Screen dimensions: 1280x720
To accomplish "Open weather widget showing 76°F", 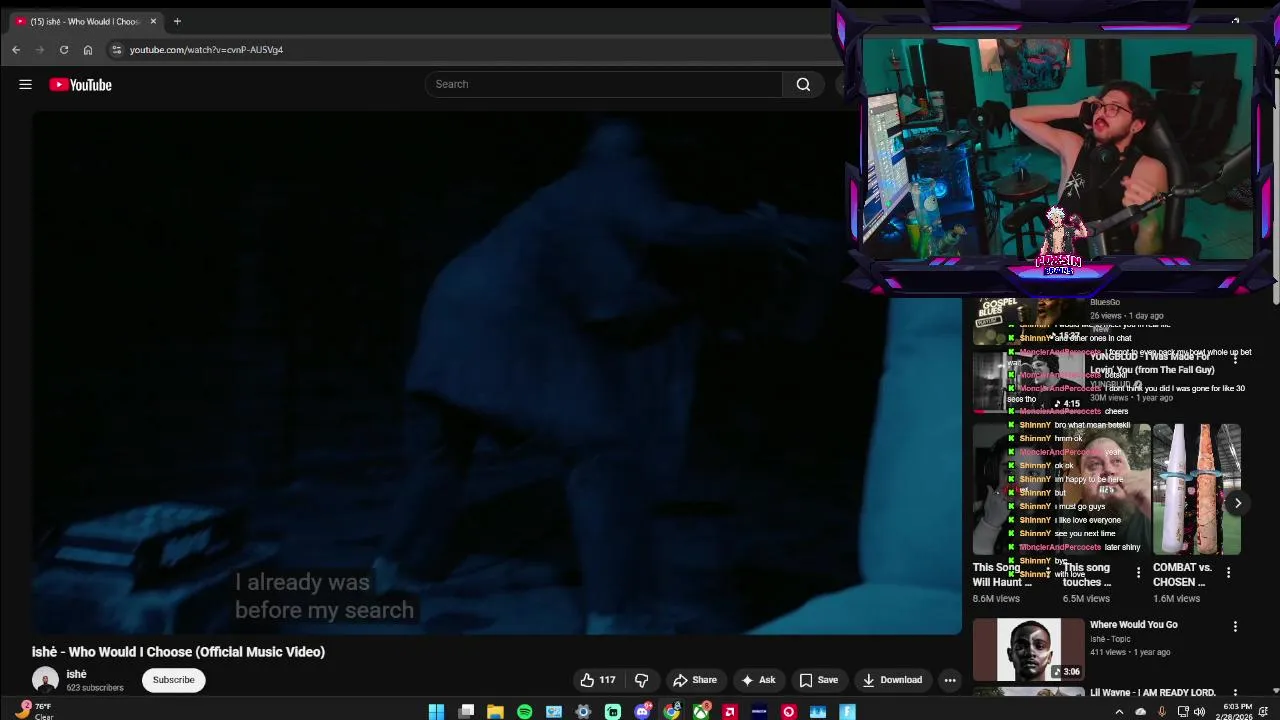I will [34, 711].
